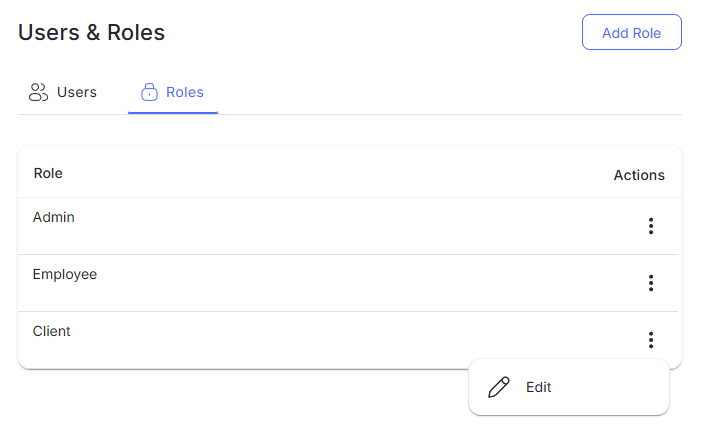Click the Add Role button

(632, 32)
